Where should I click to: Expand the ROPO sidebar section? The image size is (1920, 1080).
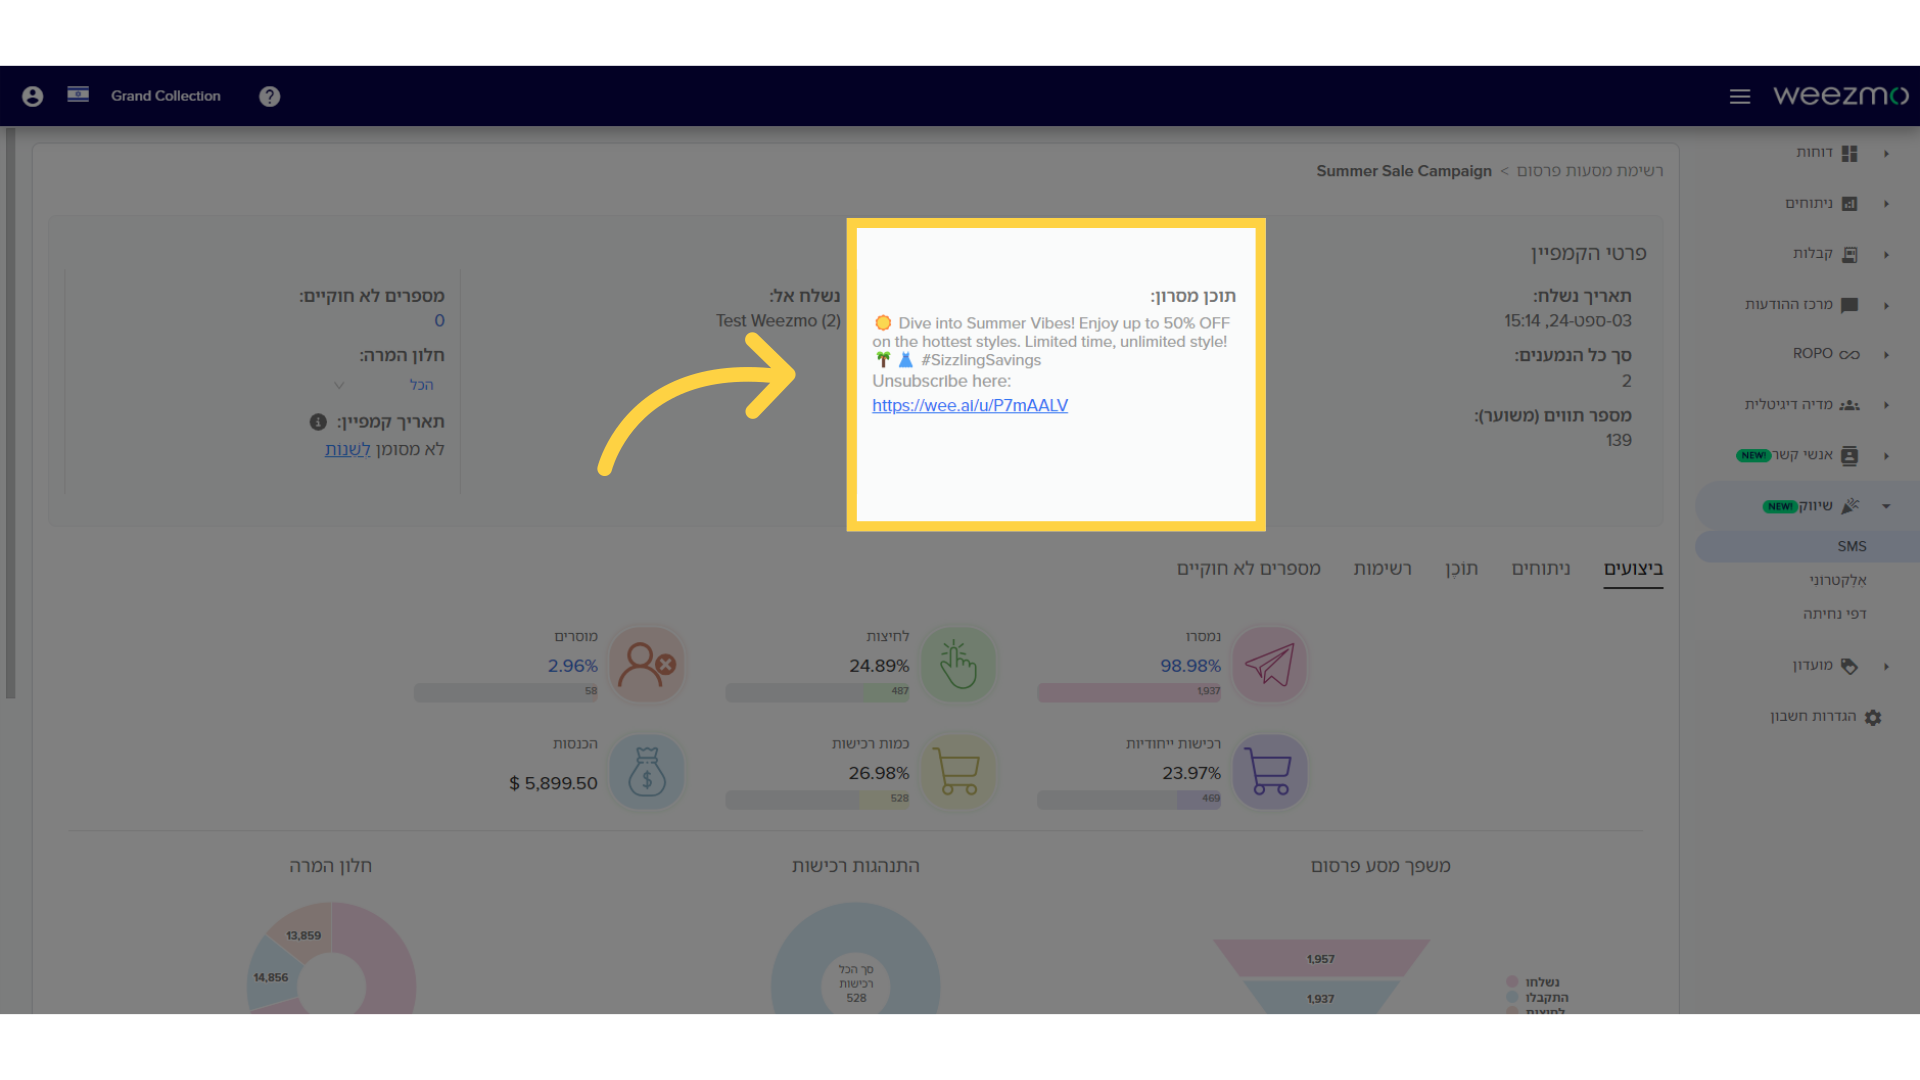(x=1886, y=355)
